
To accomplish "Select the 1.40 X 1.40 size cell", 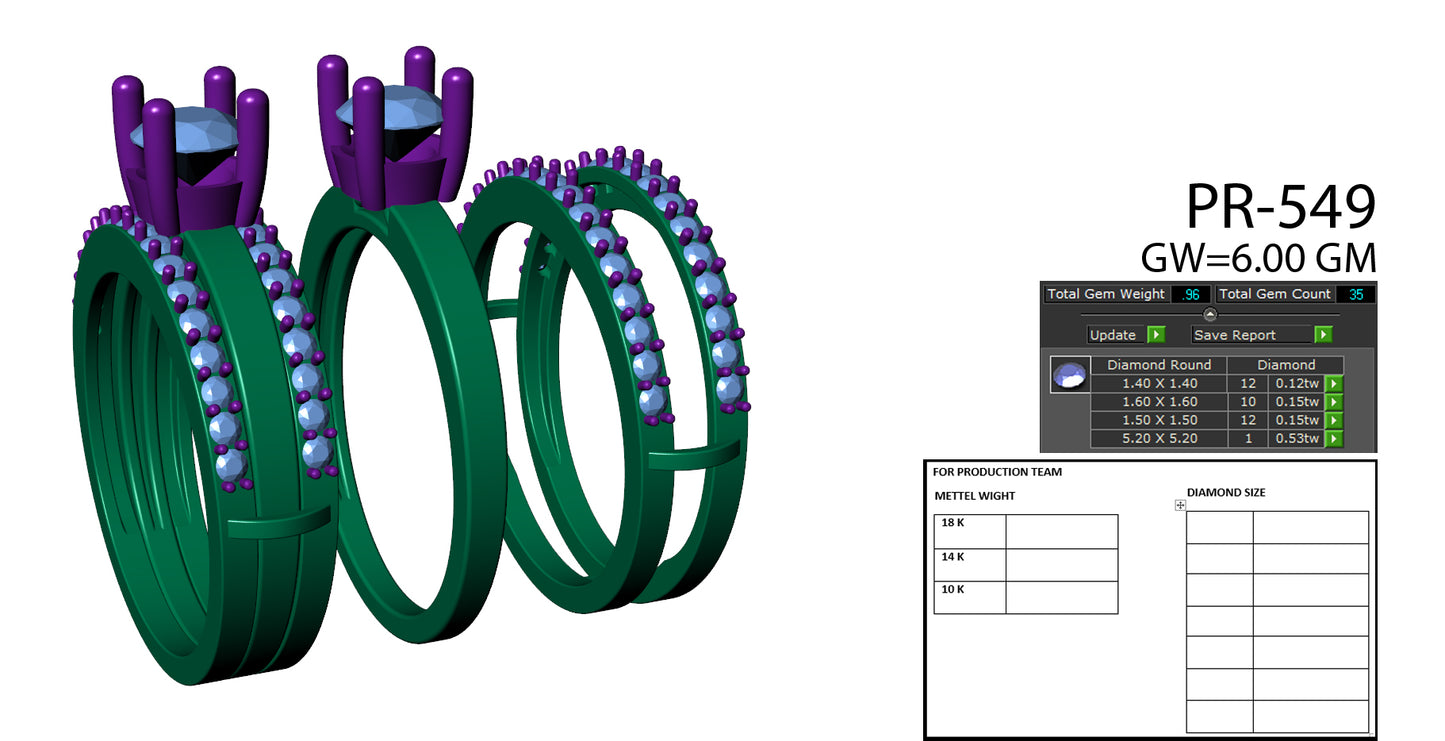I will (1159, 383).
